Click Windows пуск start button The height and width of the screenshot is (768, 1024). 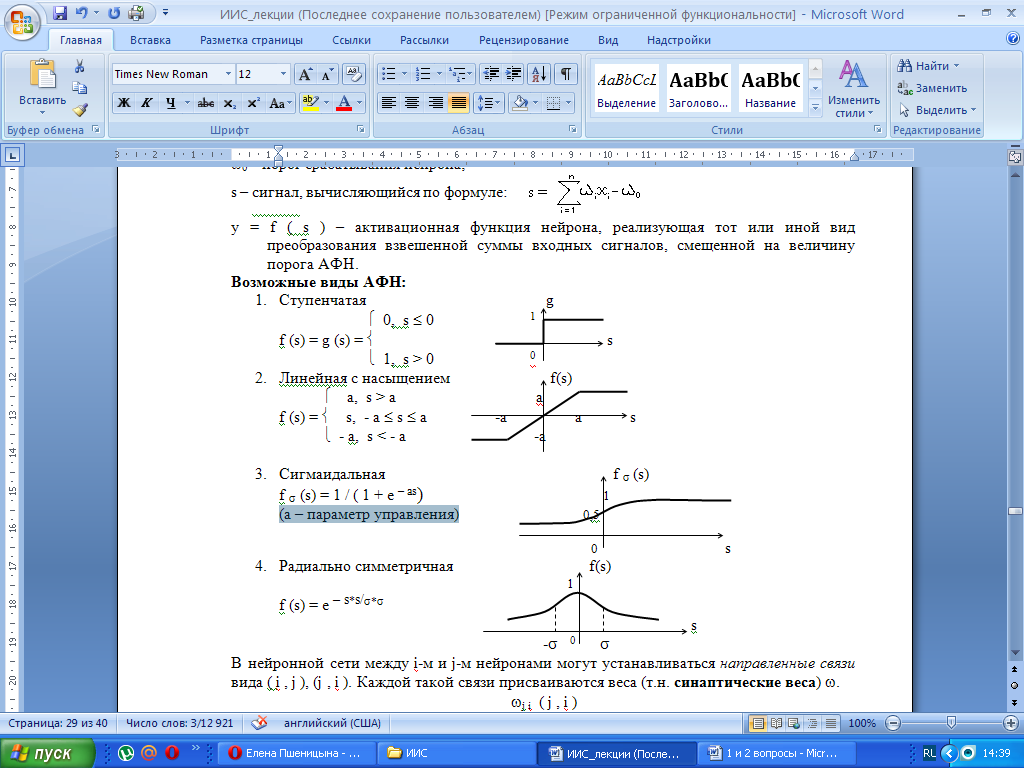47,753
